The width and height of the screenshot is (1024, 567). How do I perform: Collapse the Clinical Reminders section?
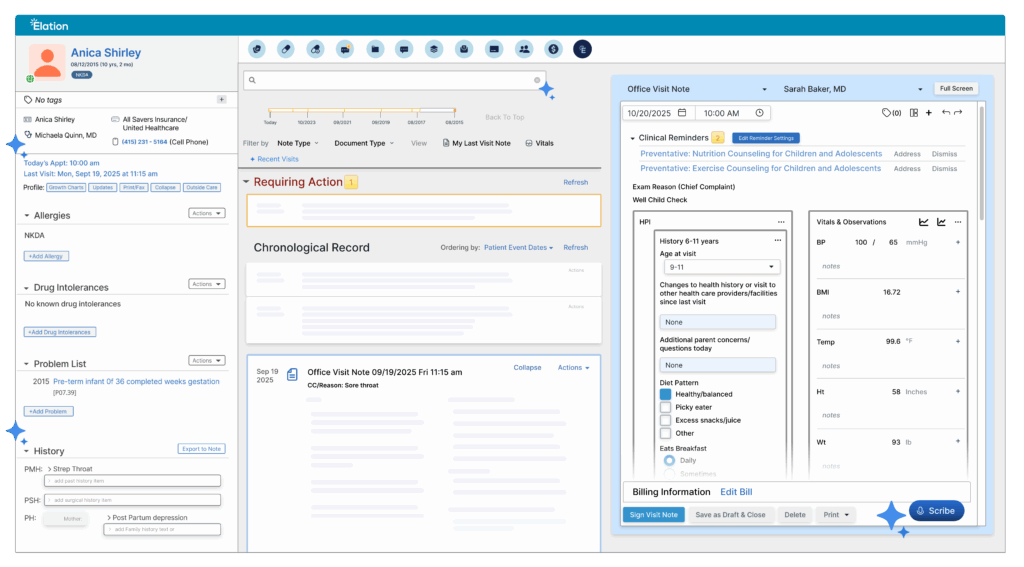point(632,138)
